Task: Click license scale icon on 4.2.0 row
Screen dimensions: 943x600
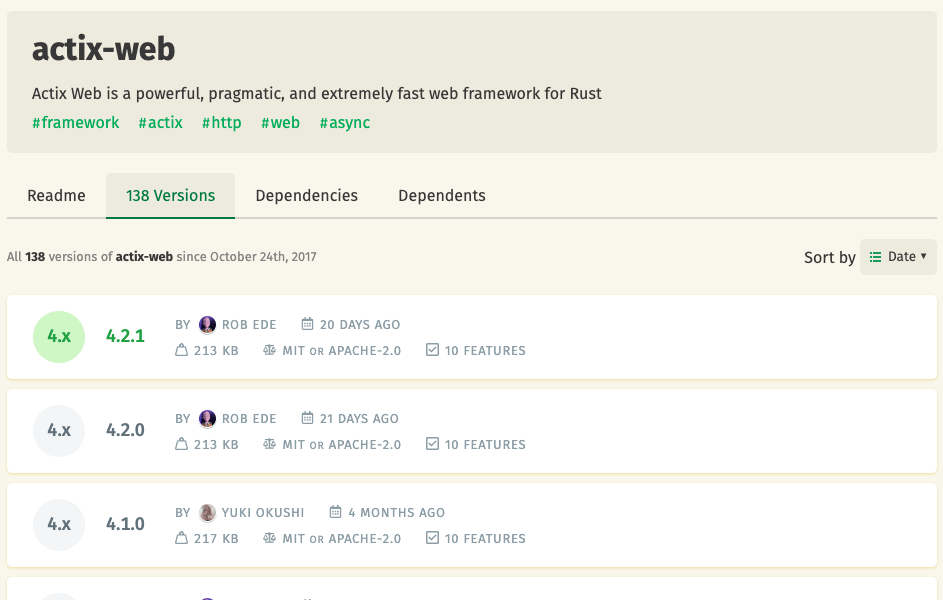Action: (x=269, y=444)
